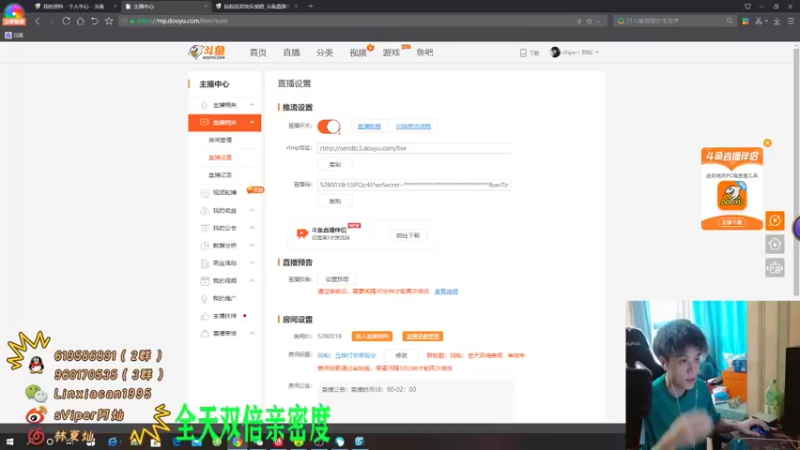Expand the 主播相关 sidebar section
The height and width of the screenshot is (450, 800).
point(252,105)
